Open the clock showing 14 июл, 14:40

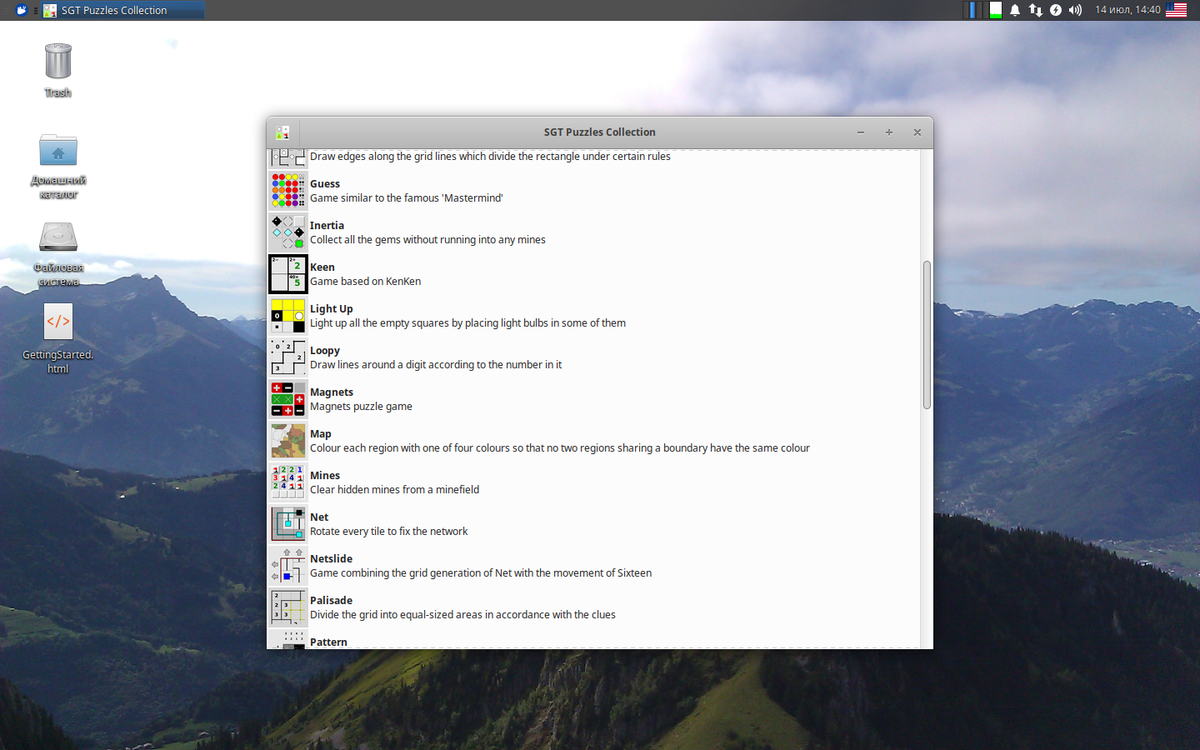pyautogui.click(x=1128, y=10)
